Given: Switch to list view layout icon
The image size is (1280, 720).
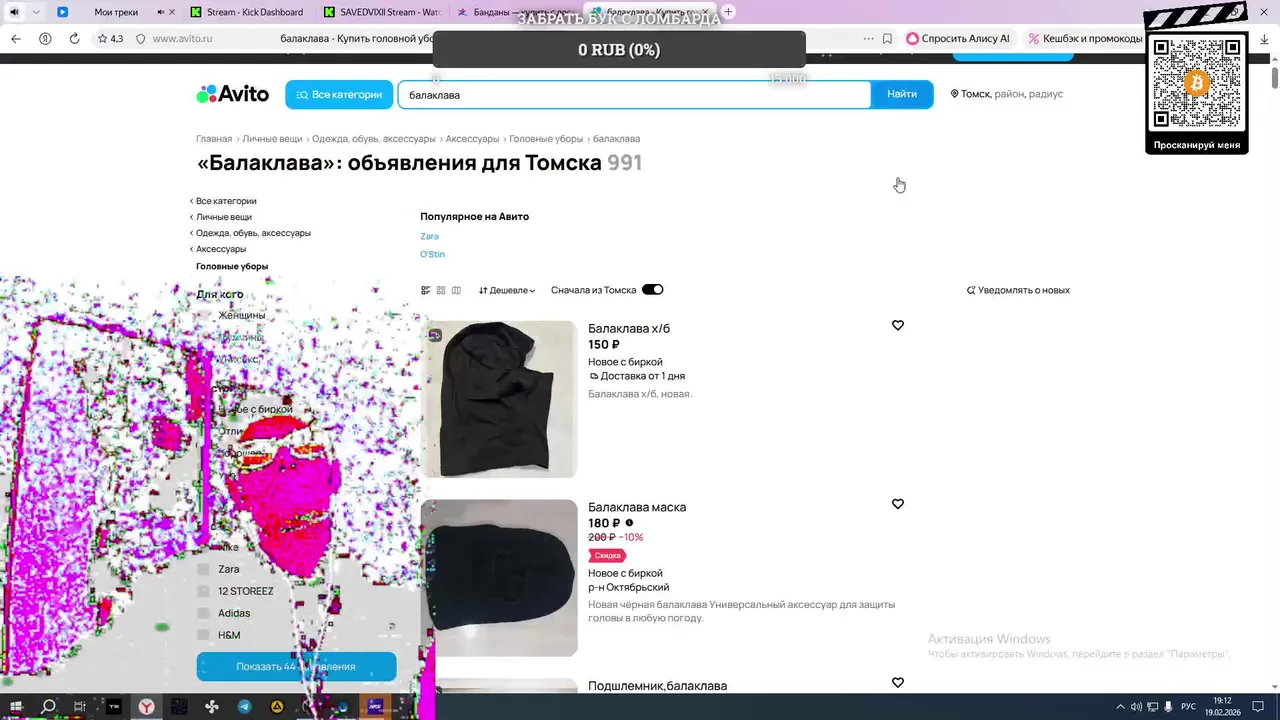Looking at the screenshot, I should point(426,290).
